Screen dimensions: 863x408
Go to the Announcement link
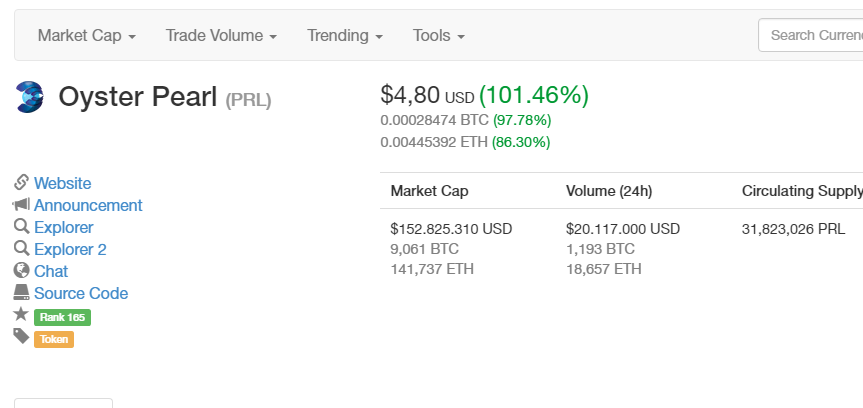point(88,205)
